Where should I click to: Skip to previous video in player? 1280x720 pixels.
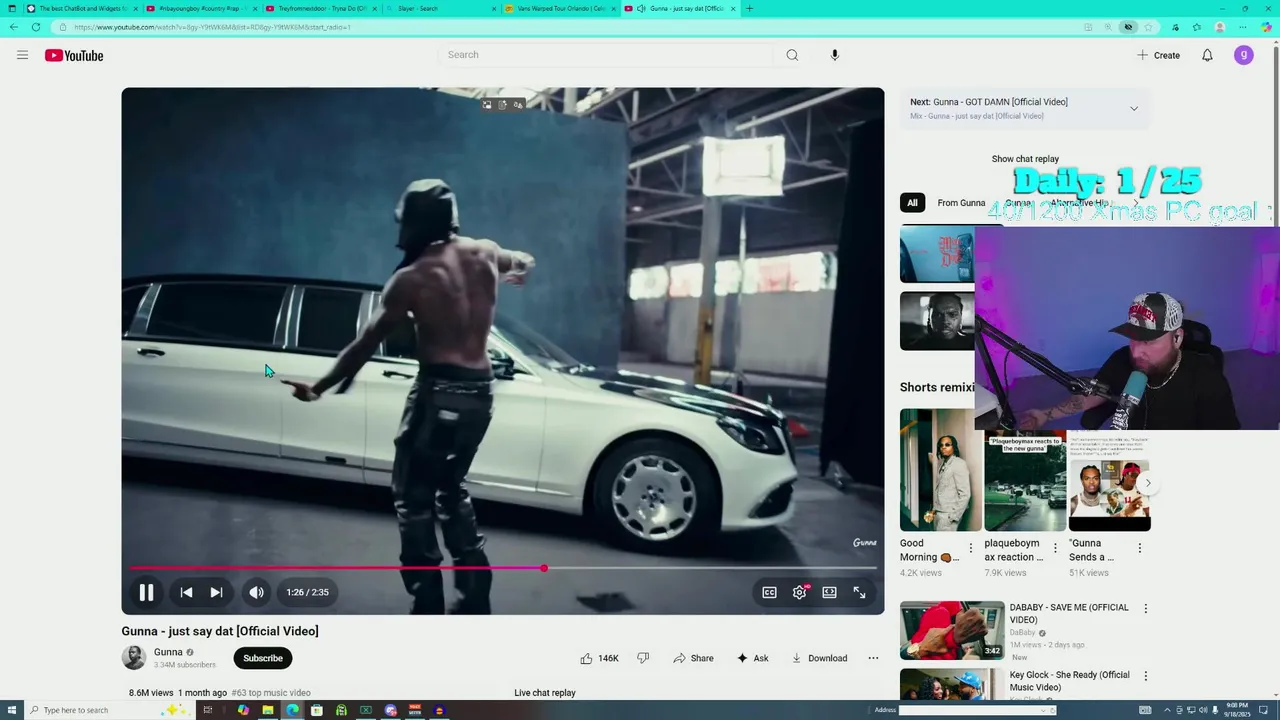tap(186, 592)
